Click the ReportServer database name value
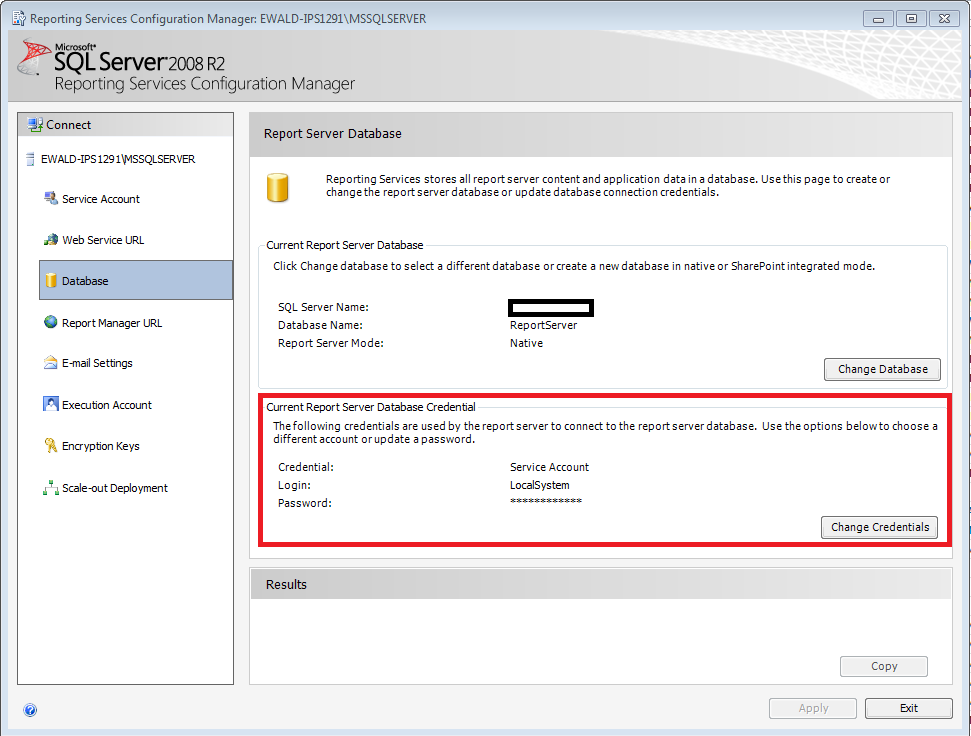The image size is (971, 736). click(543, 325)
